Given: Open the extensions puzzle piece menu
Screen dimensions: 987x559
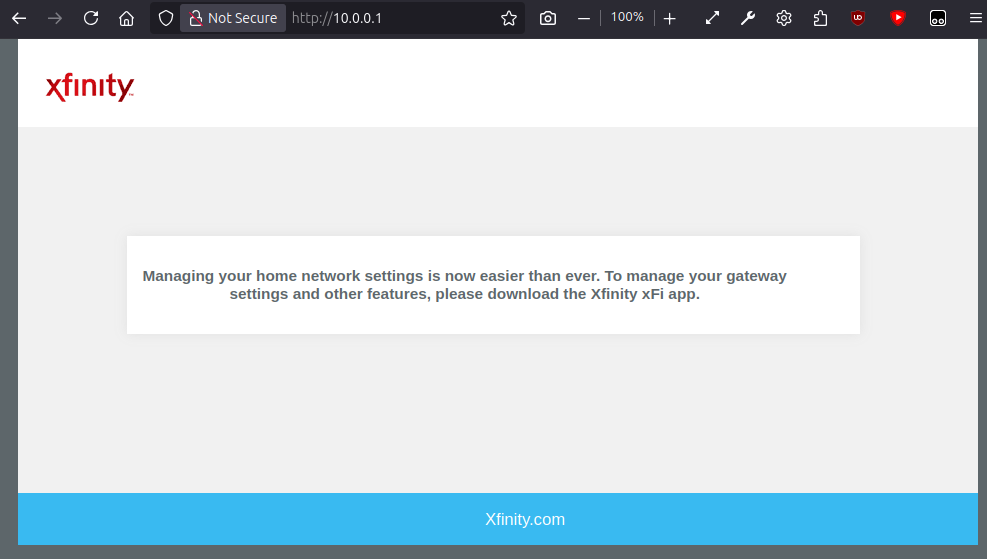Looking at the screenshot, I should pyautogui.click(x=820, y=18).
